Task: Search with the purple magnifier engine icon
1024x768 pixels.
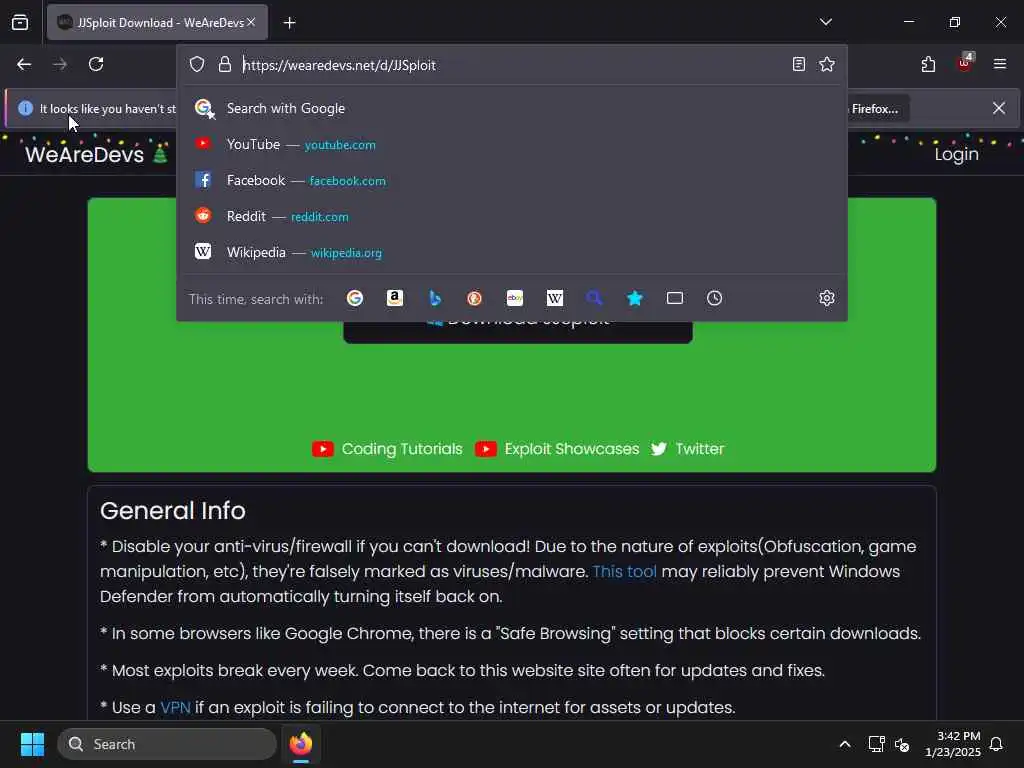Action: tap(594, 298)
